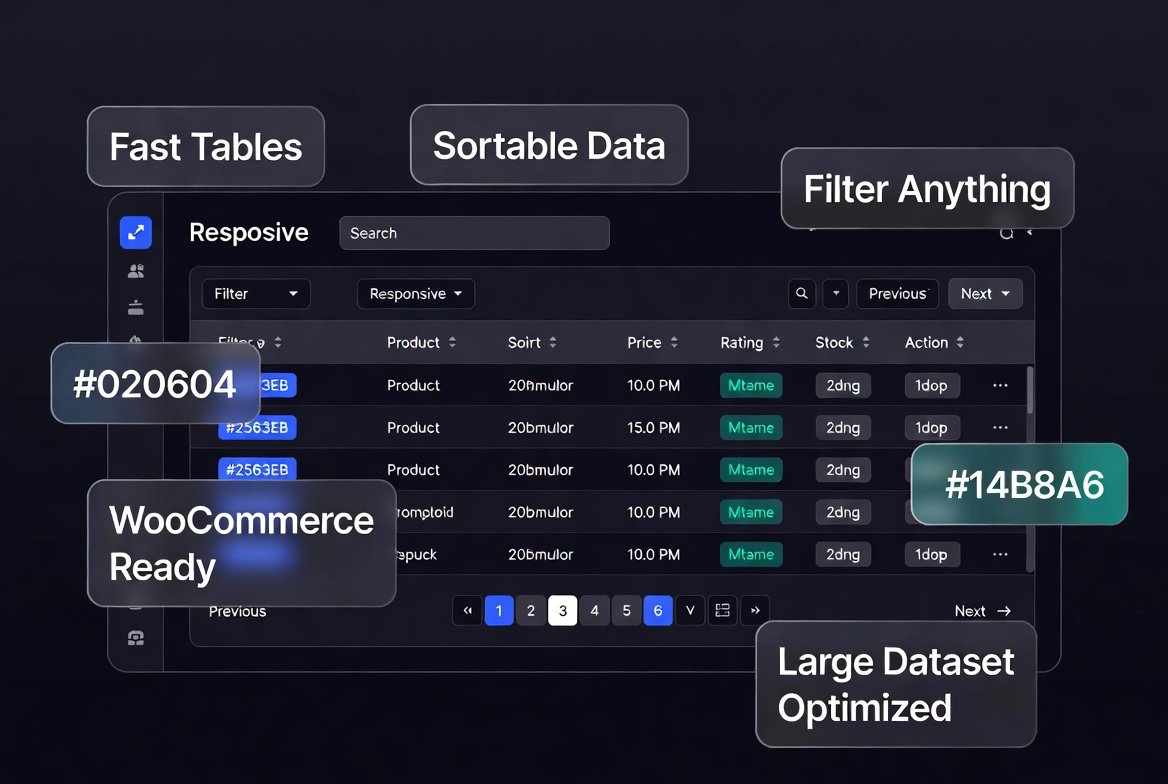The height and width of the screenshot is (784, 1168).
Task: Click the #14B8A6 teal color chip
Action: click(x=1019, y=484)
